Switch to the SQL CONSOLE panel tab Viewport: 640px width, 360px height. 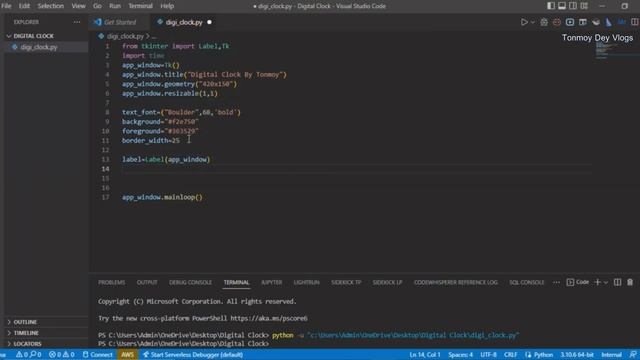pyautogui.click(x=527, y=282)
